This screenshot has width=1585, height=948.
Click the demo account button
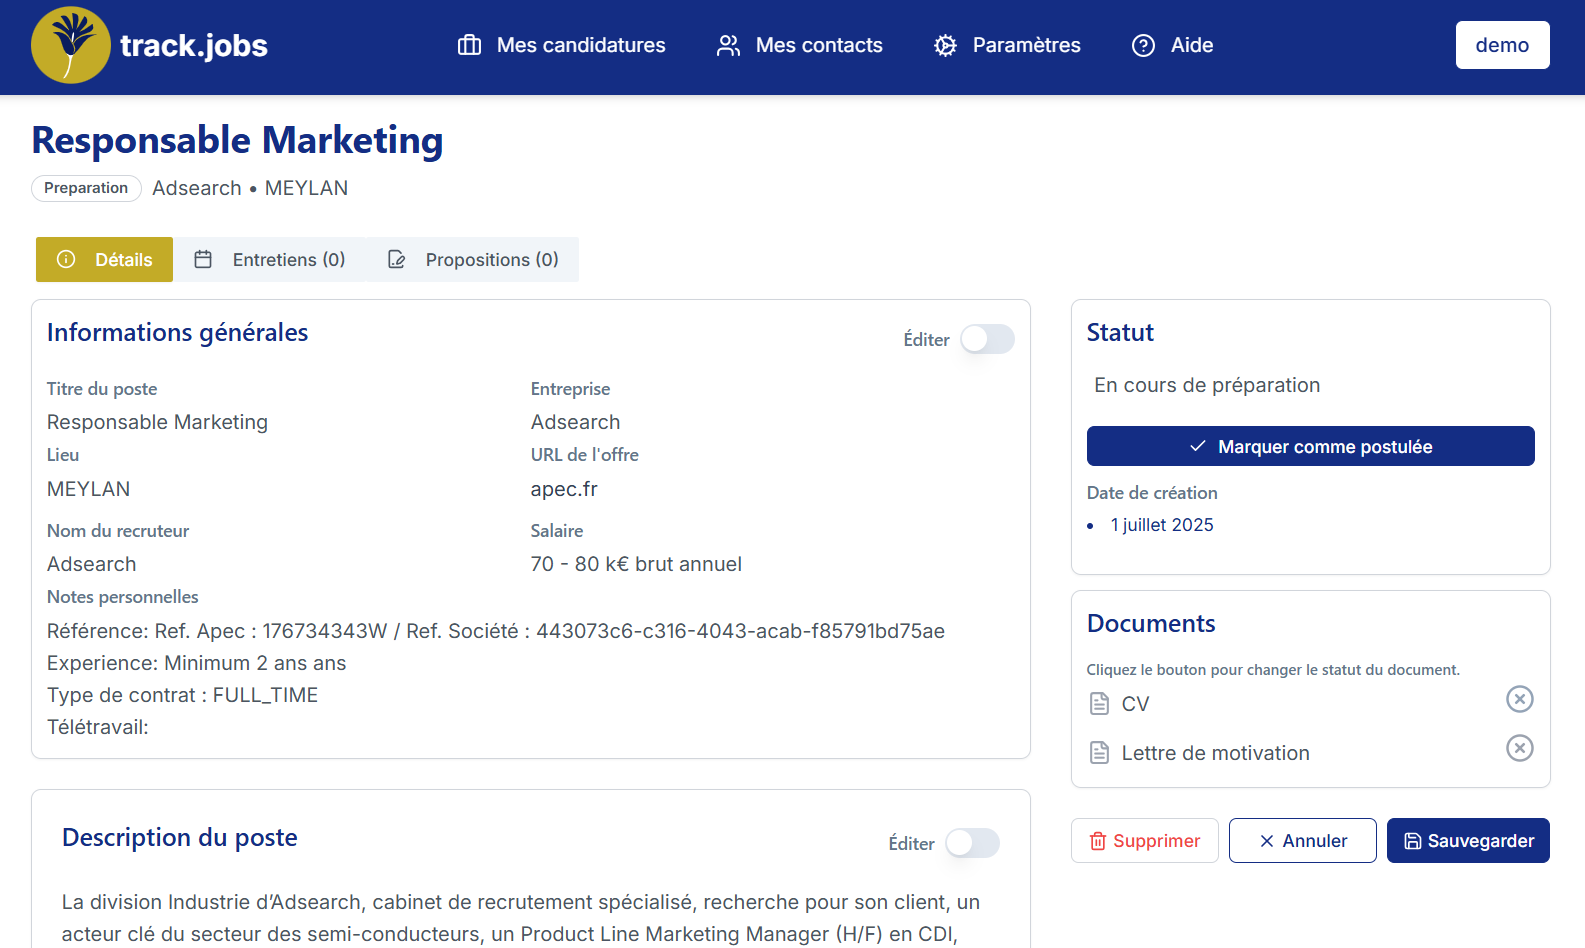coord(1502,45)
